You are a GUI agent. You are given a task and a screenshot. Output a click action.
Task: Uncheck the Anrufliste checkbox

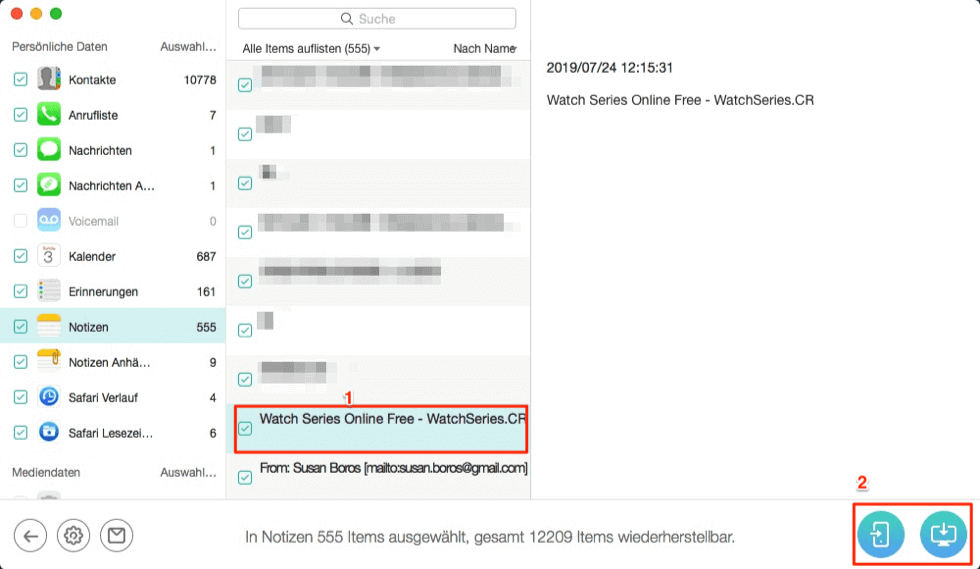coord(21,114)
